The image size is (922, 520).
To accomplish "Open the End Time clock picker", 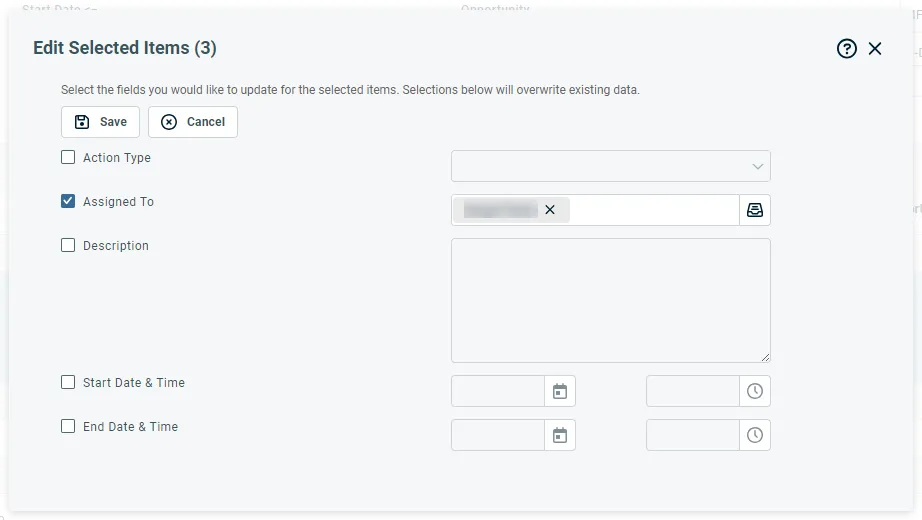I will point(755,435).
